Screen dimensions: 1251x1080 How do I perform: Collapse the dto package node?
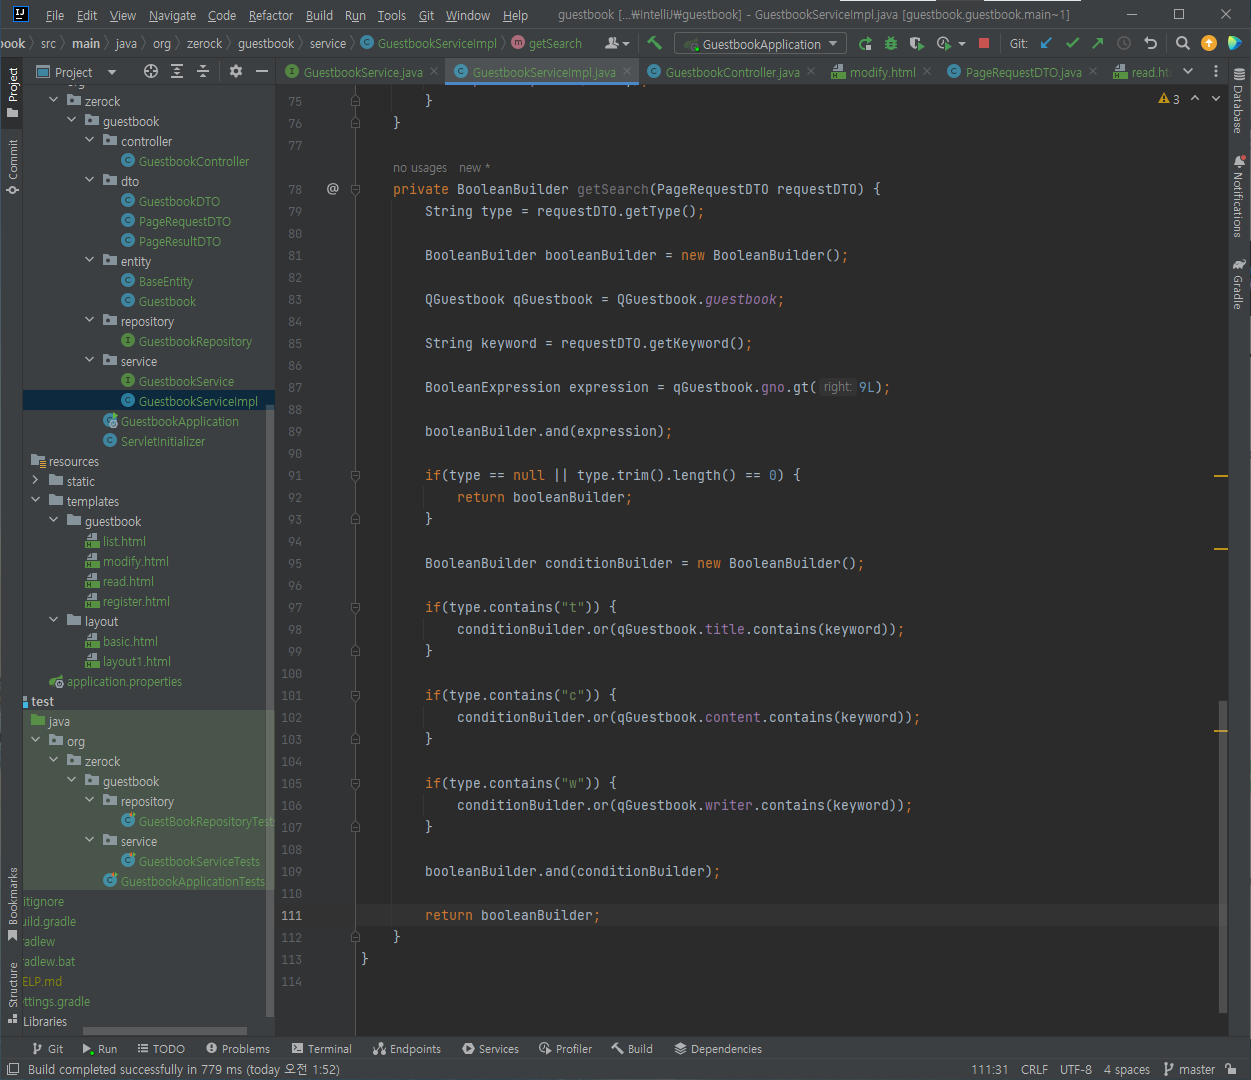click(x=90, y=181)
